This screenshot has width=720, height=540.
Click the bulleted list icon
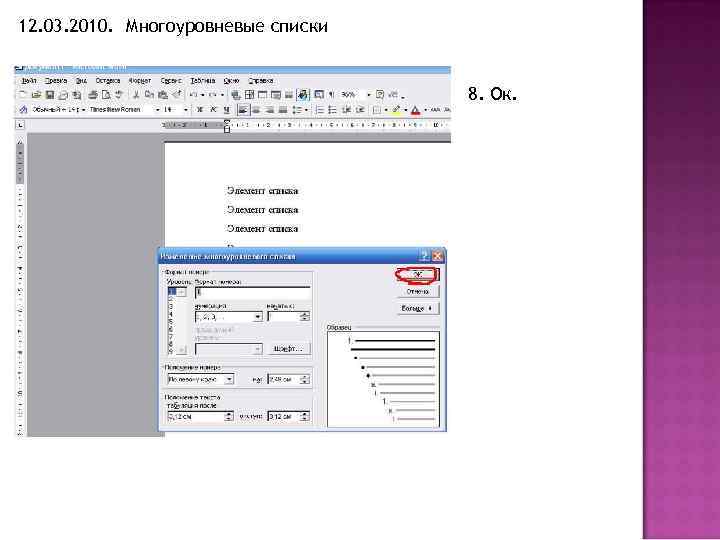tap(333, 110)
